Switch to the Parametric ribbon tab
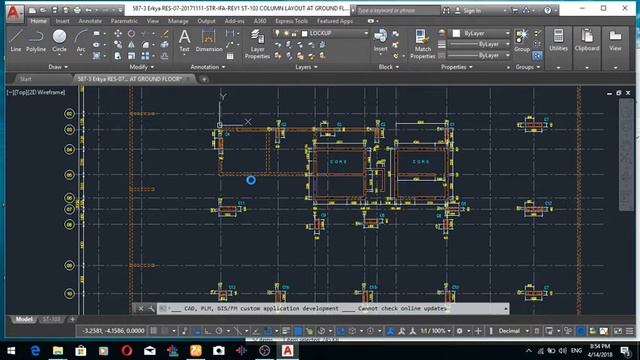Screen dimensions: 640x360 coord(124,21)
